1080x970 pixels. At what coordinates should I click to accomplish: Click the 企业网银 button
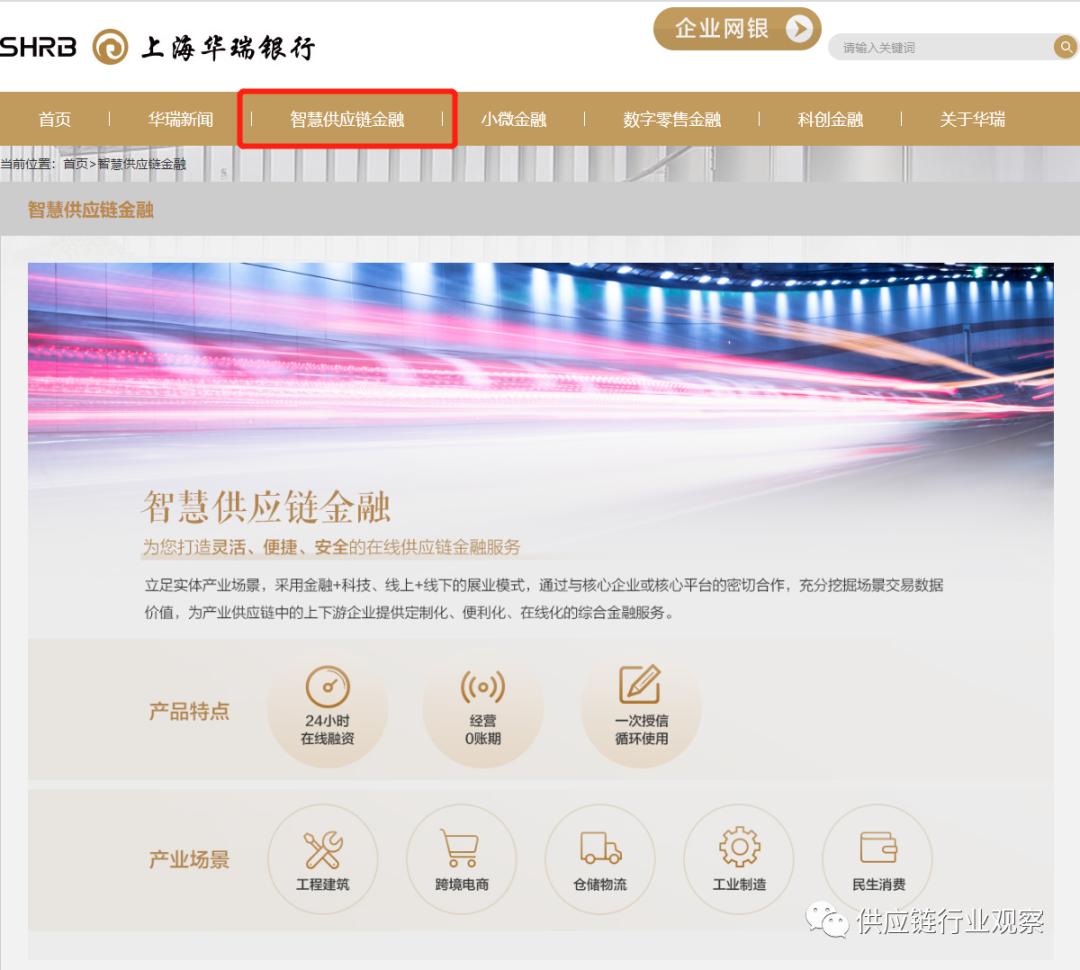pyautogui.click(x=737, y=29)
